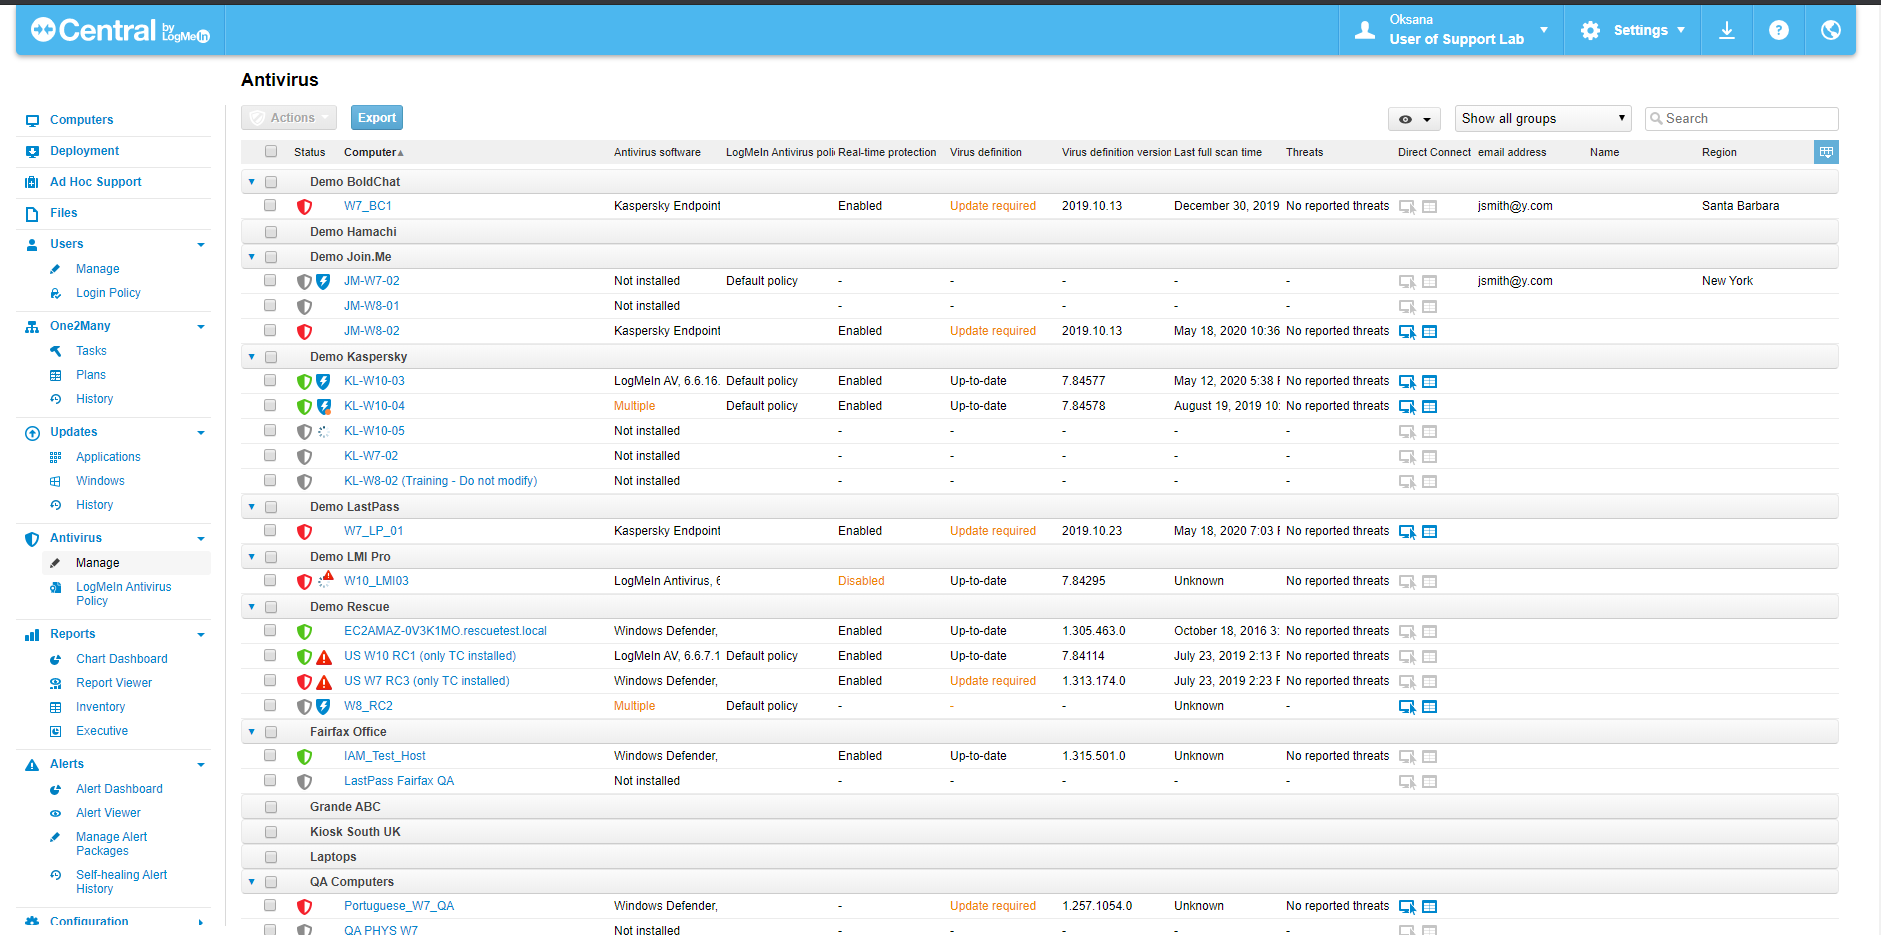This screenshot has width=1881, height=935.
Task: Click the download icon in top bar
Action: (1726, 30)
